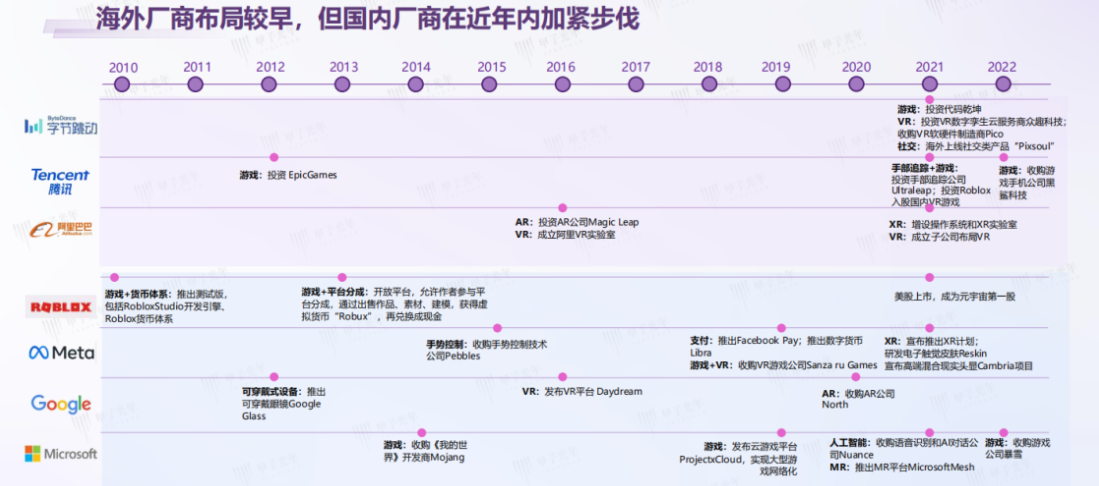Select the Google logo
The image size is (1099, 486).
(x=61, y=404)
